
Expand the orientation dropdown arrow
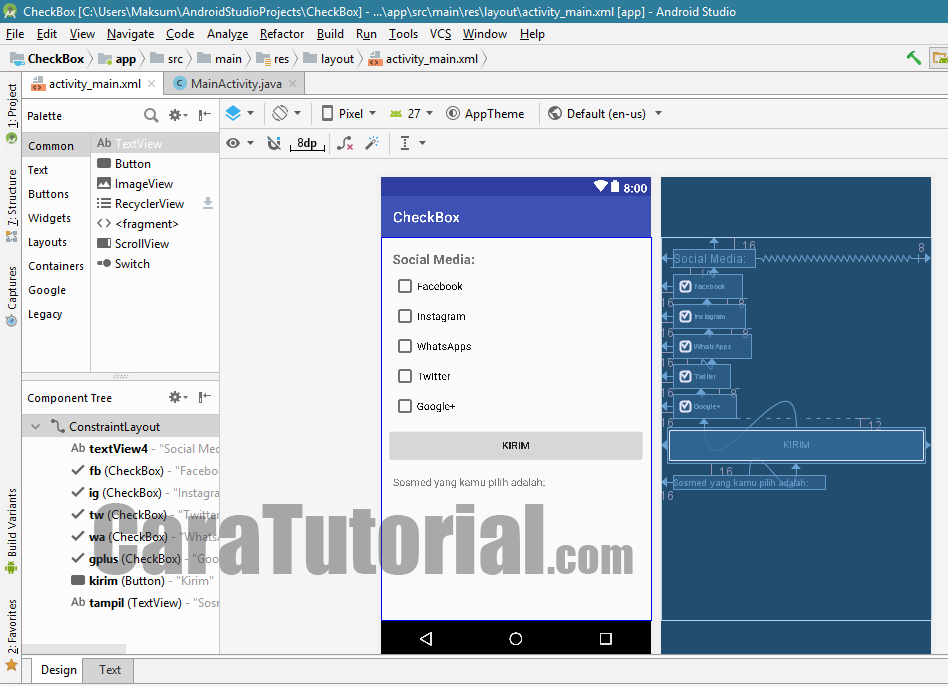pos(297,113)
